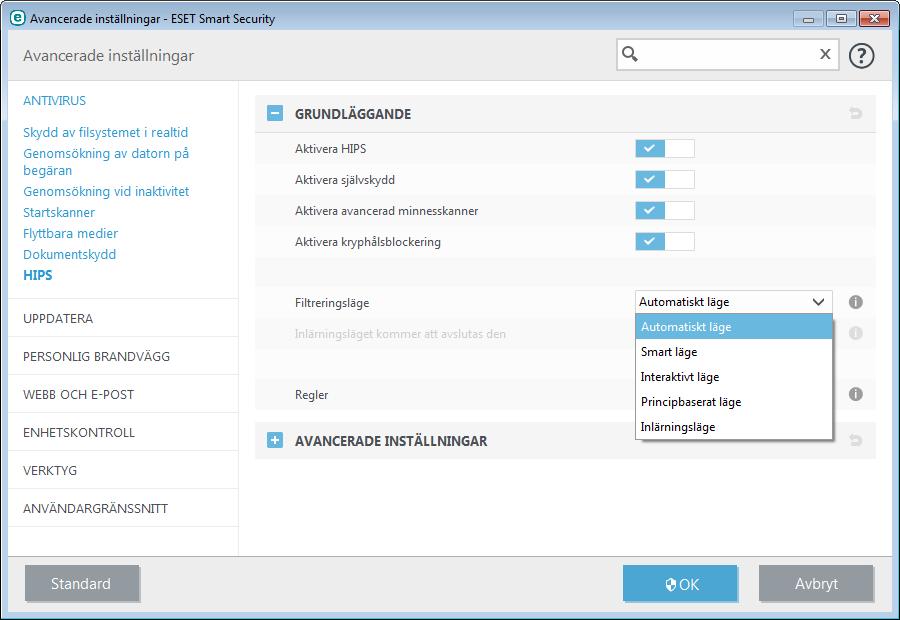Screen dimensions: 900x620
Task: Click the search magnifier icon
Action: point(630,54)
